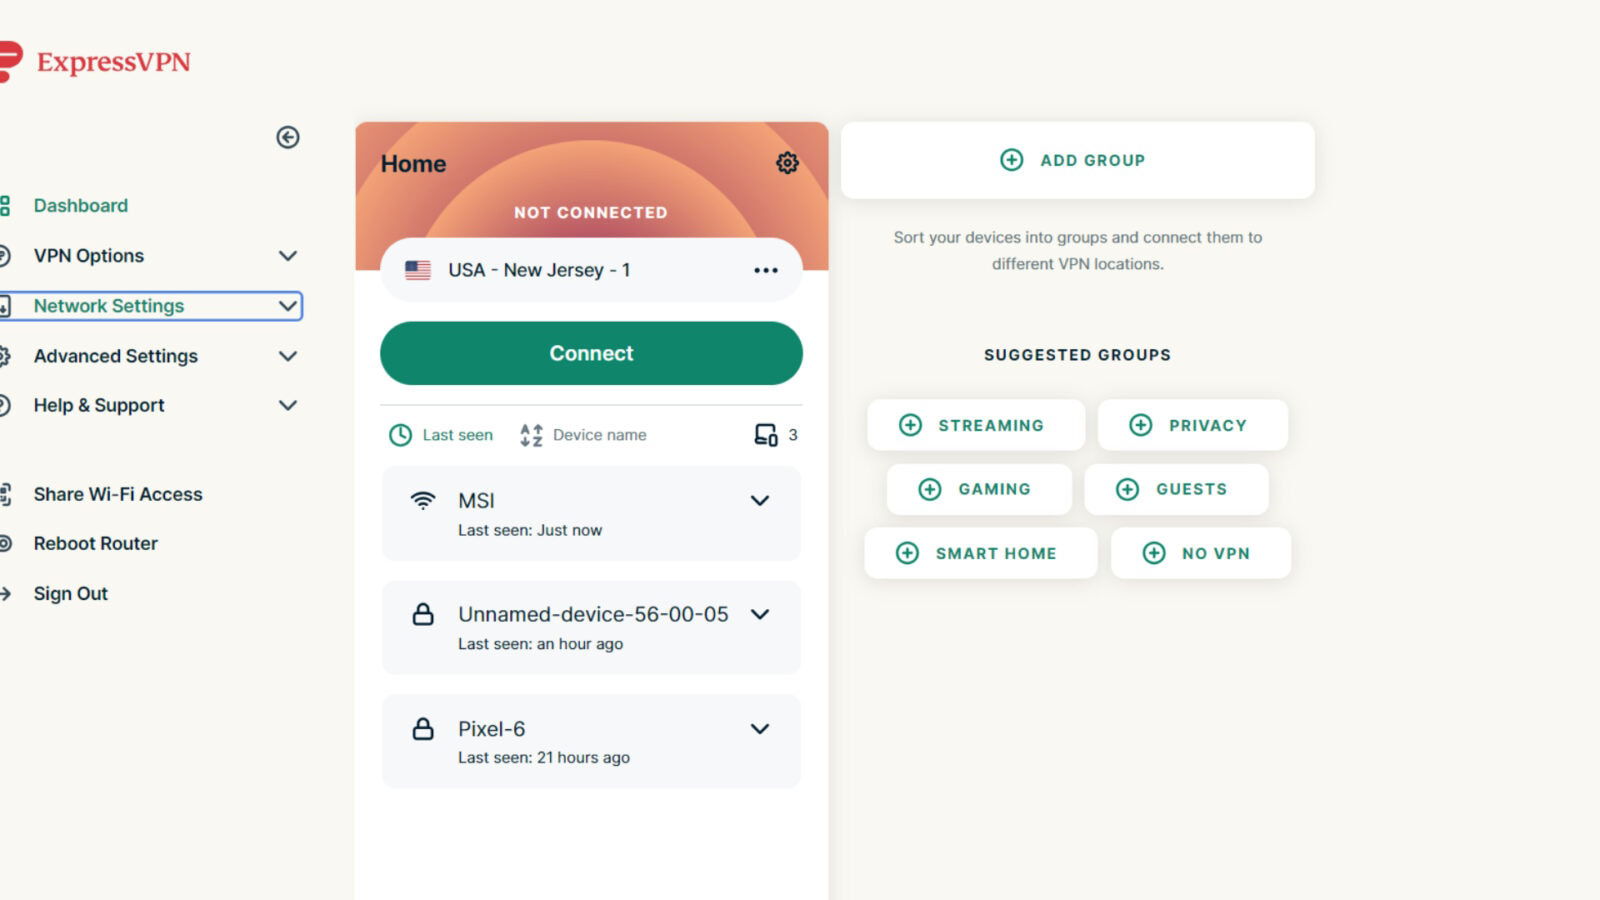Collapse the sidebar with the back arrow icon

(288, 137)
